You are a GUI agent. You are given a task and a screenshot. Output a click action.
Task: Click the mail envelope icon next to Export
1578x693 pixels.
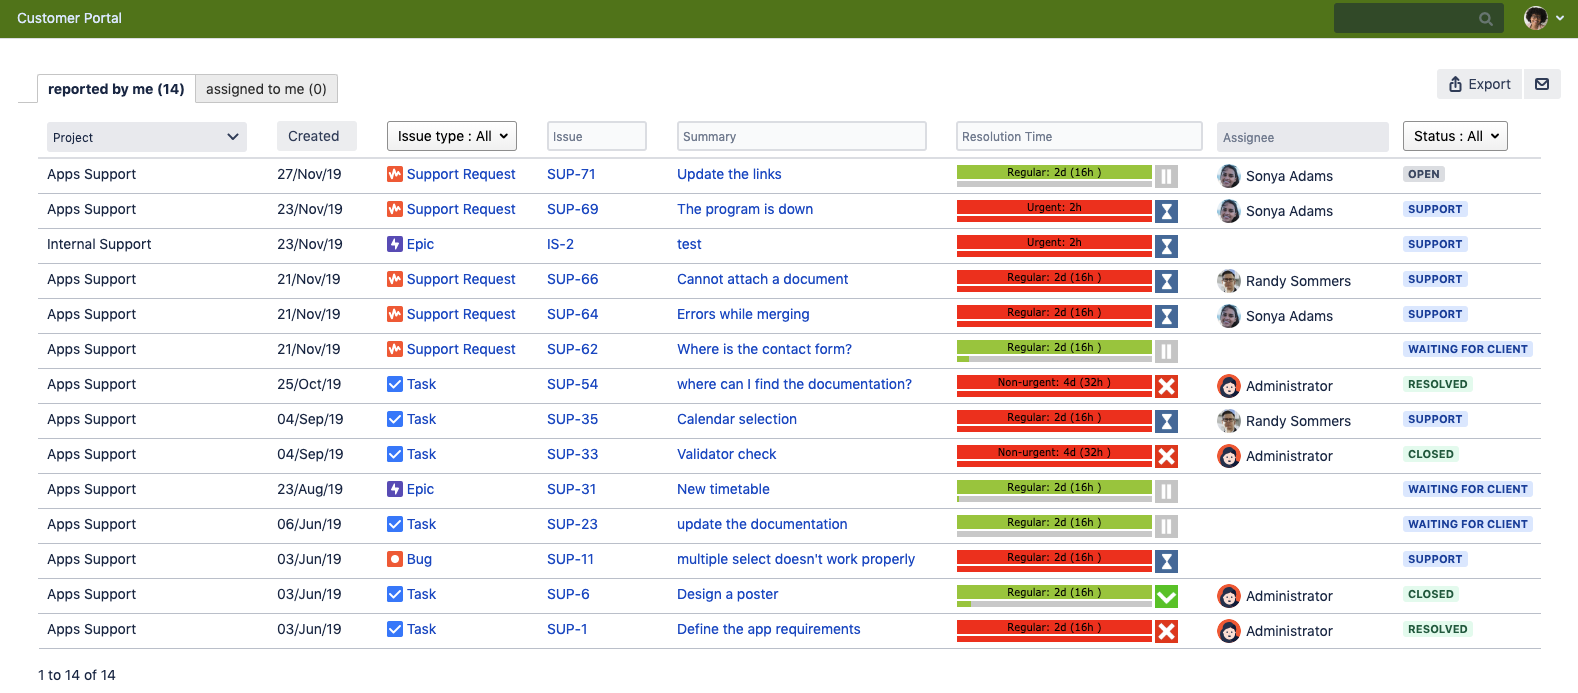click(1541, 84)
